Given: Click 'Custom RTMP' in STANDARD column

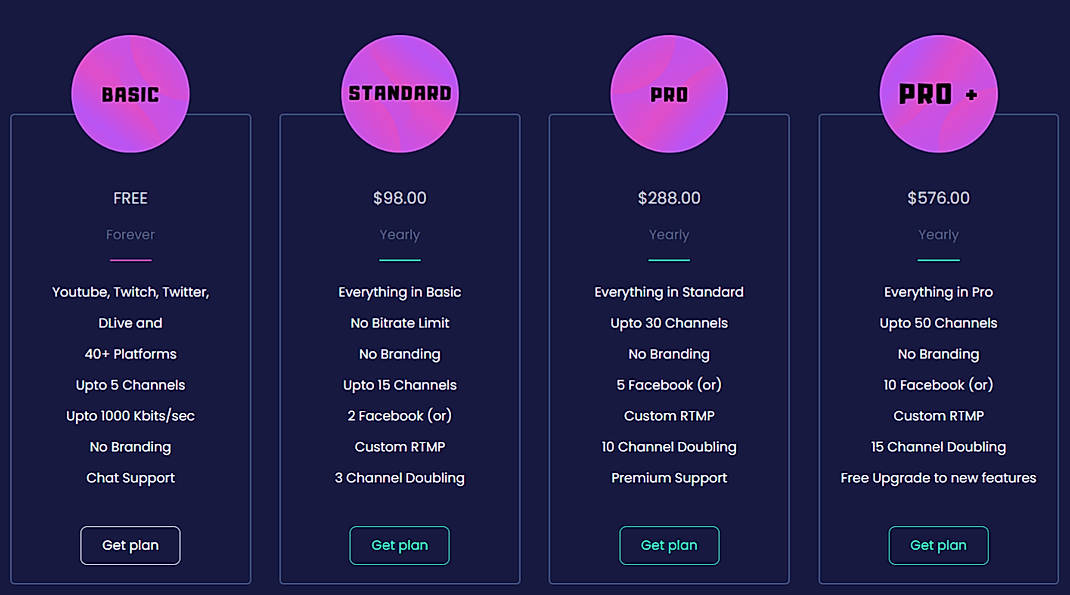Looking at the screenshot, I should 400,446.
